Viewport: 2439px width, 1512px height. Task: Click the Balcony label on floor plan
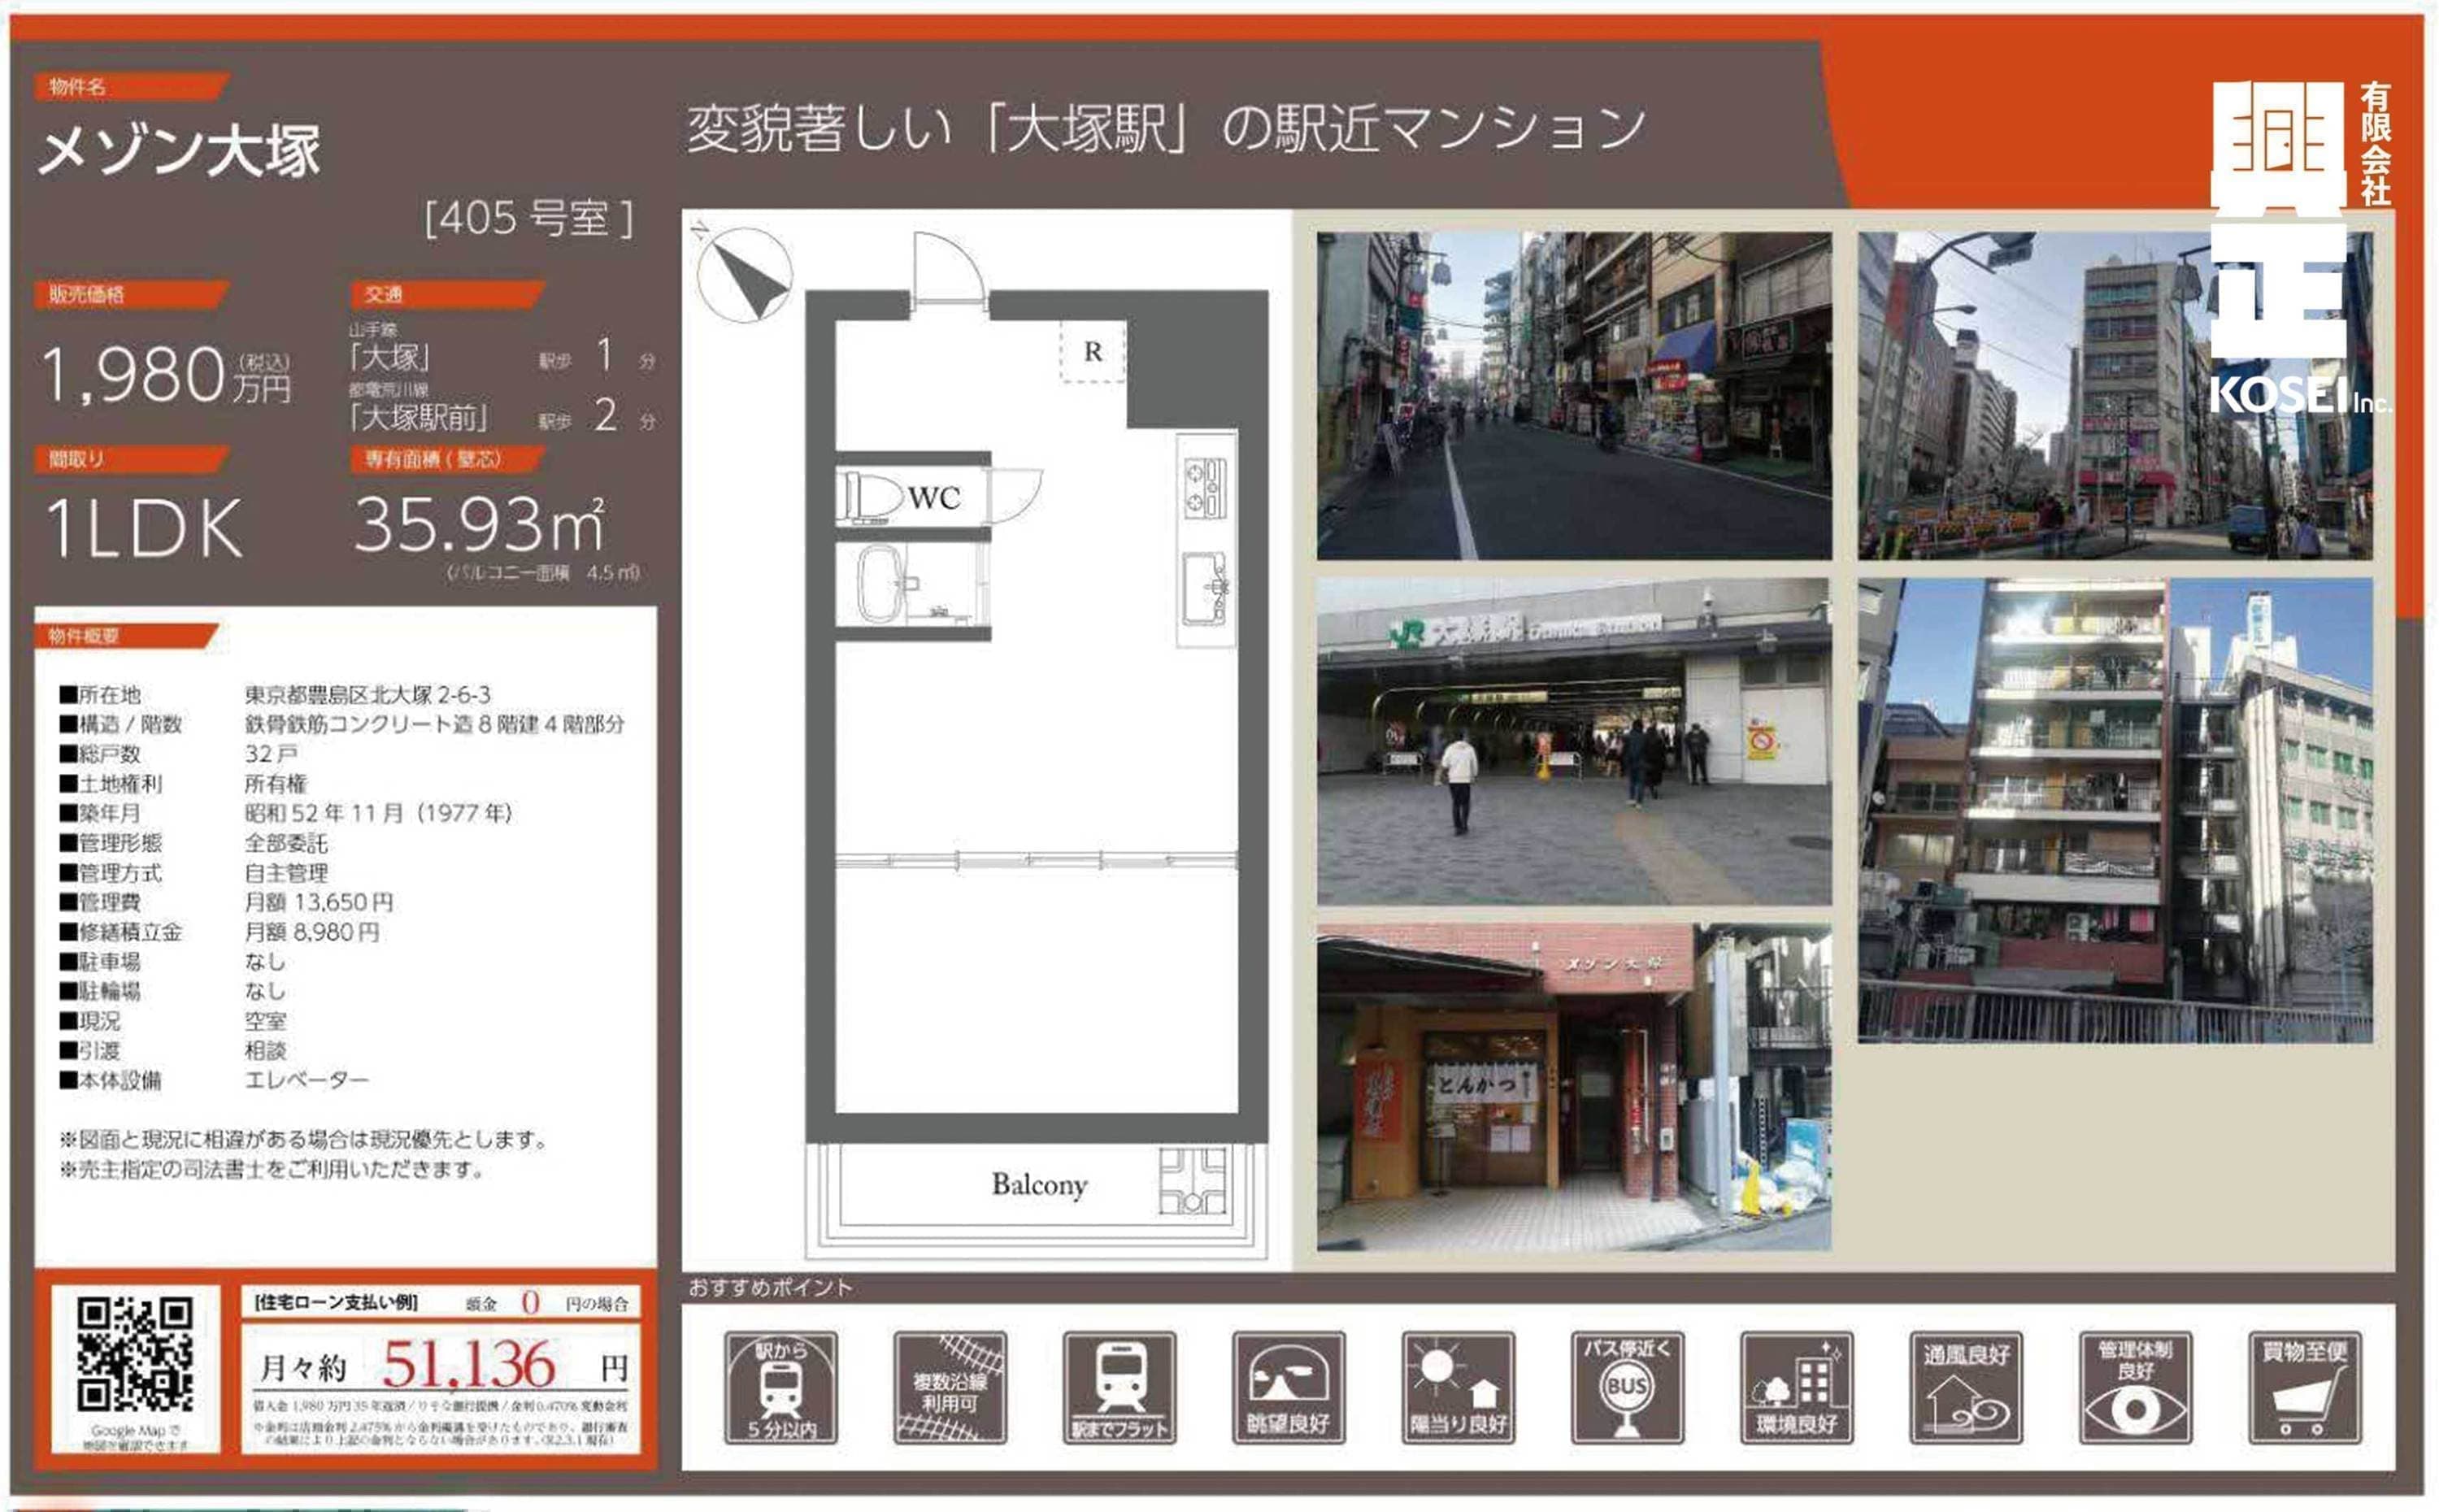(x=1039, y=1185)
